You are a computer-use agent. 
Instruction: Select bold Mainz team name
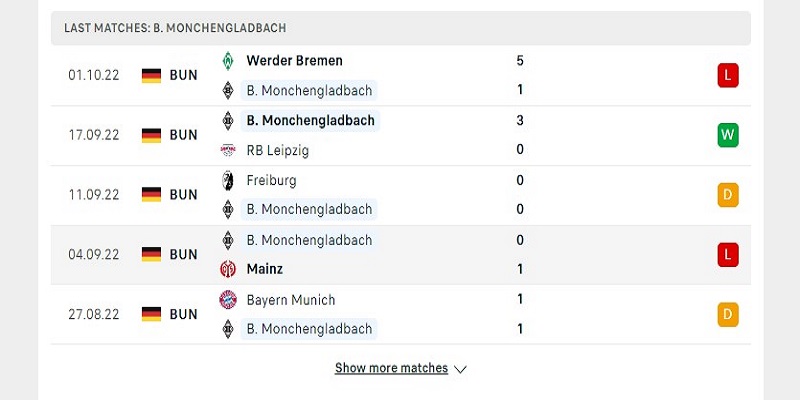[264, 269]
